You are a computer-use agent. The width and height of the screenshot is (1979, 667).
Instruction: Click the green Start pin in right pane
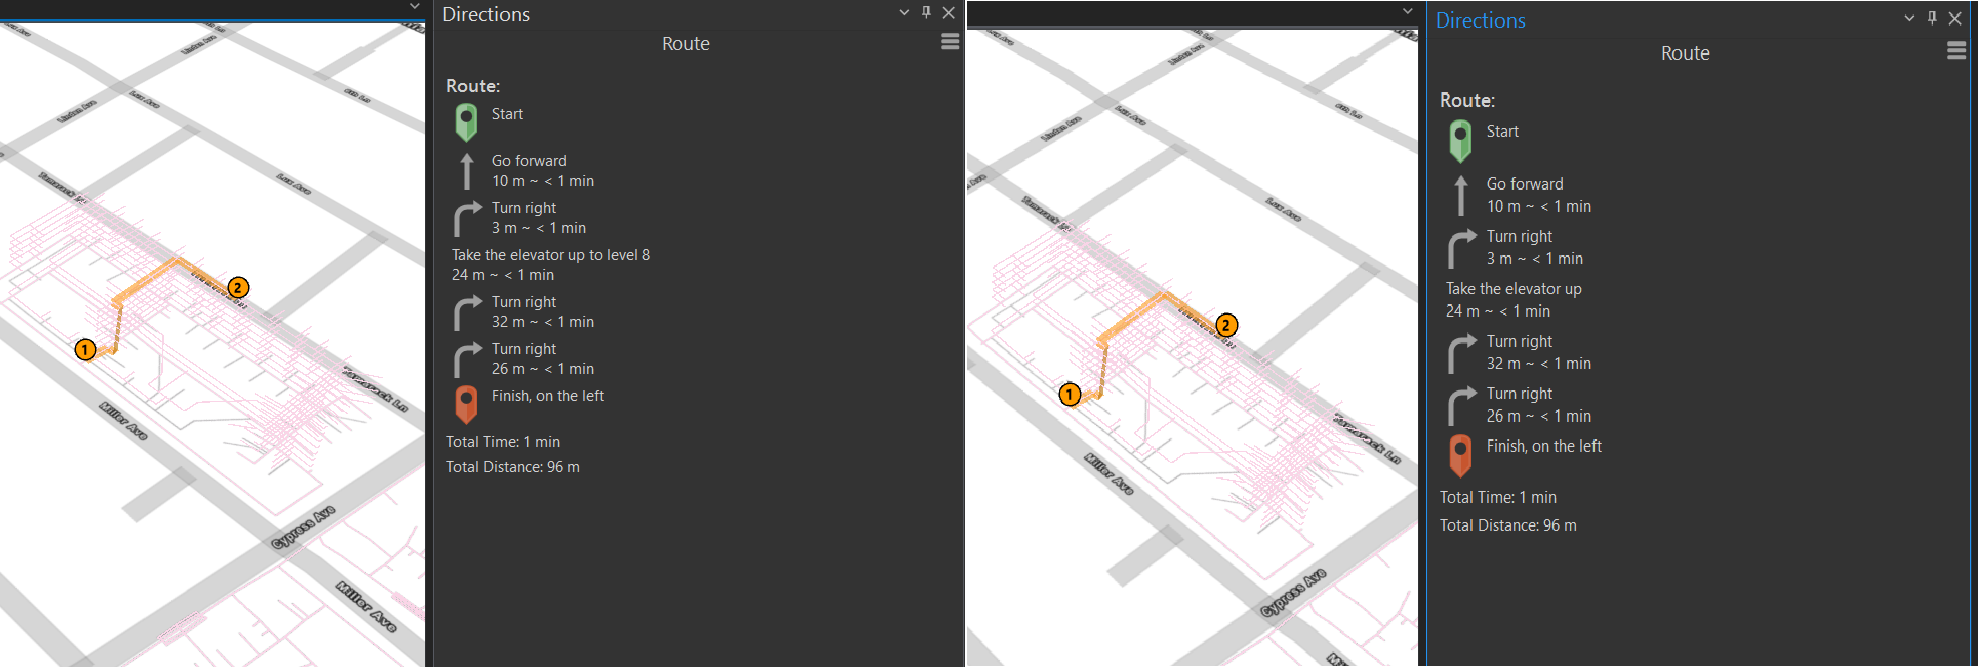point(1460,141)
